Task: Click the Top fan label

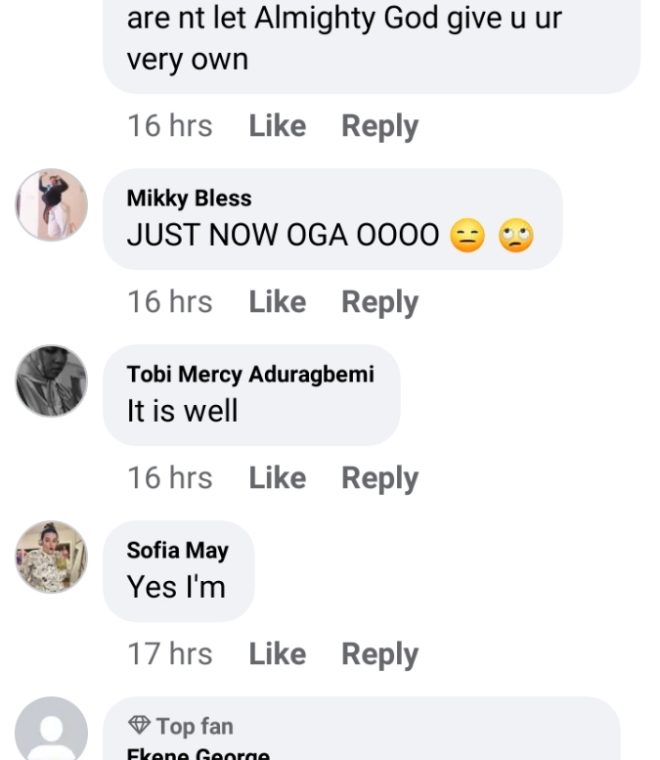Action: tap(194, 726)
